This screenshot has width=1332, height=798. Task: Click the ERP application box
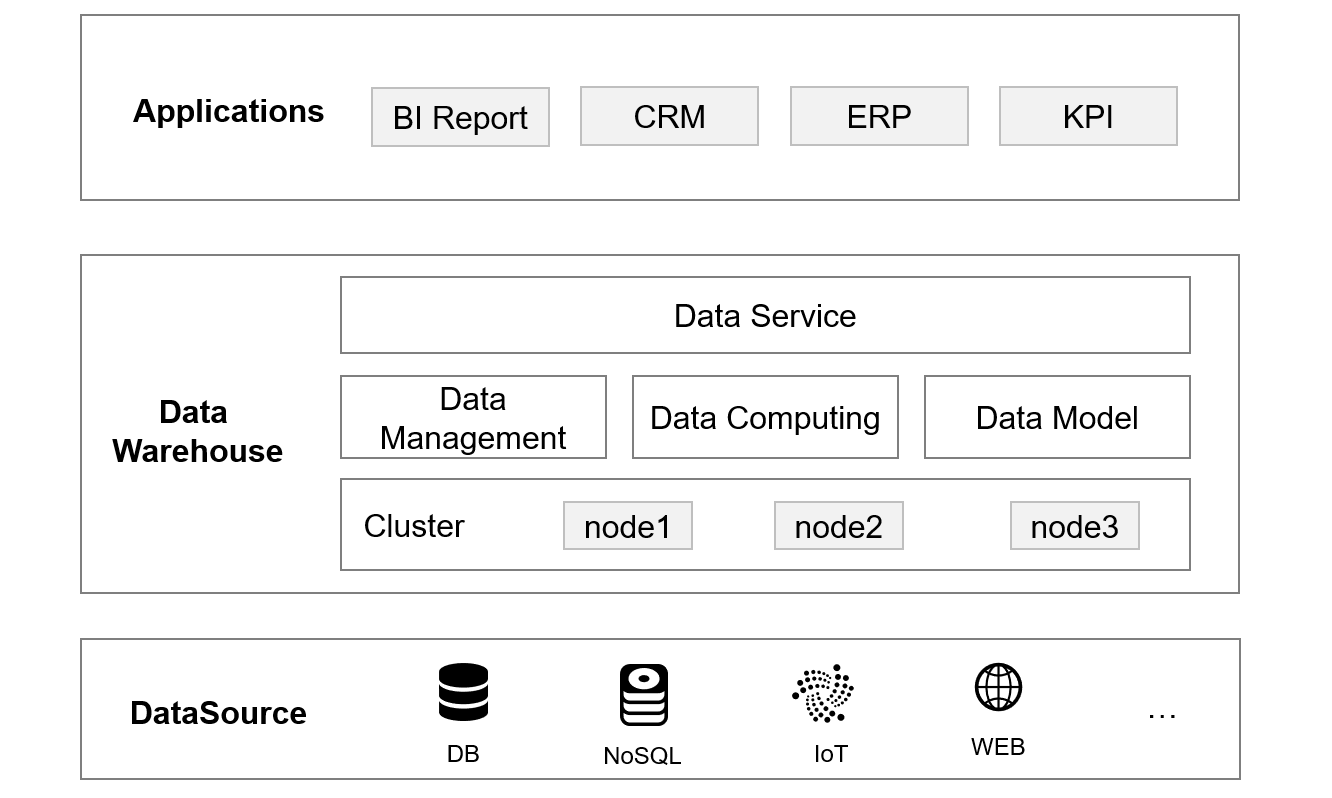click(x=879, y=116)
